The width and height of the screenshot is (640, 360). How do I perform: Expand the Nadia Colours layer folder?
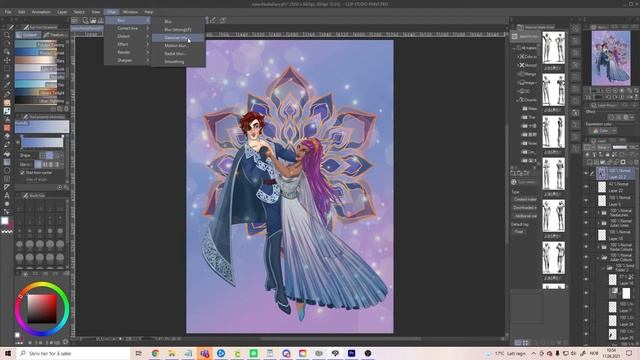[x=598, y=247]
